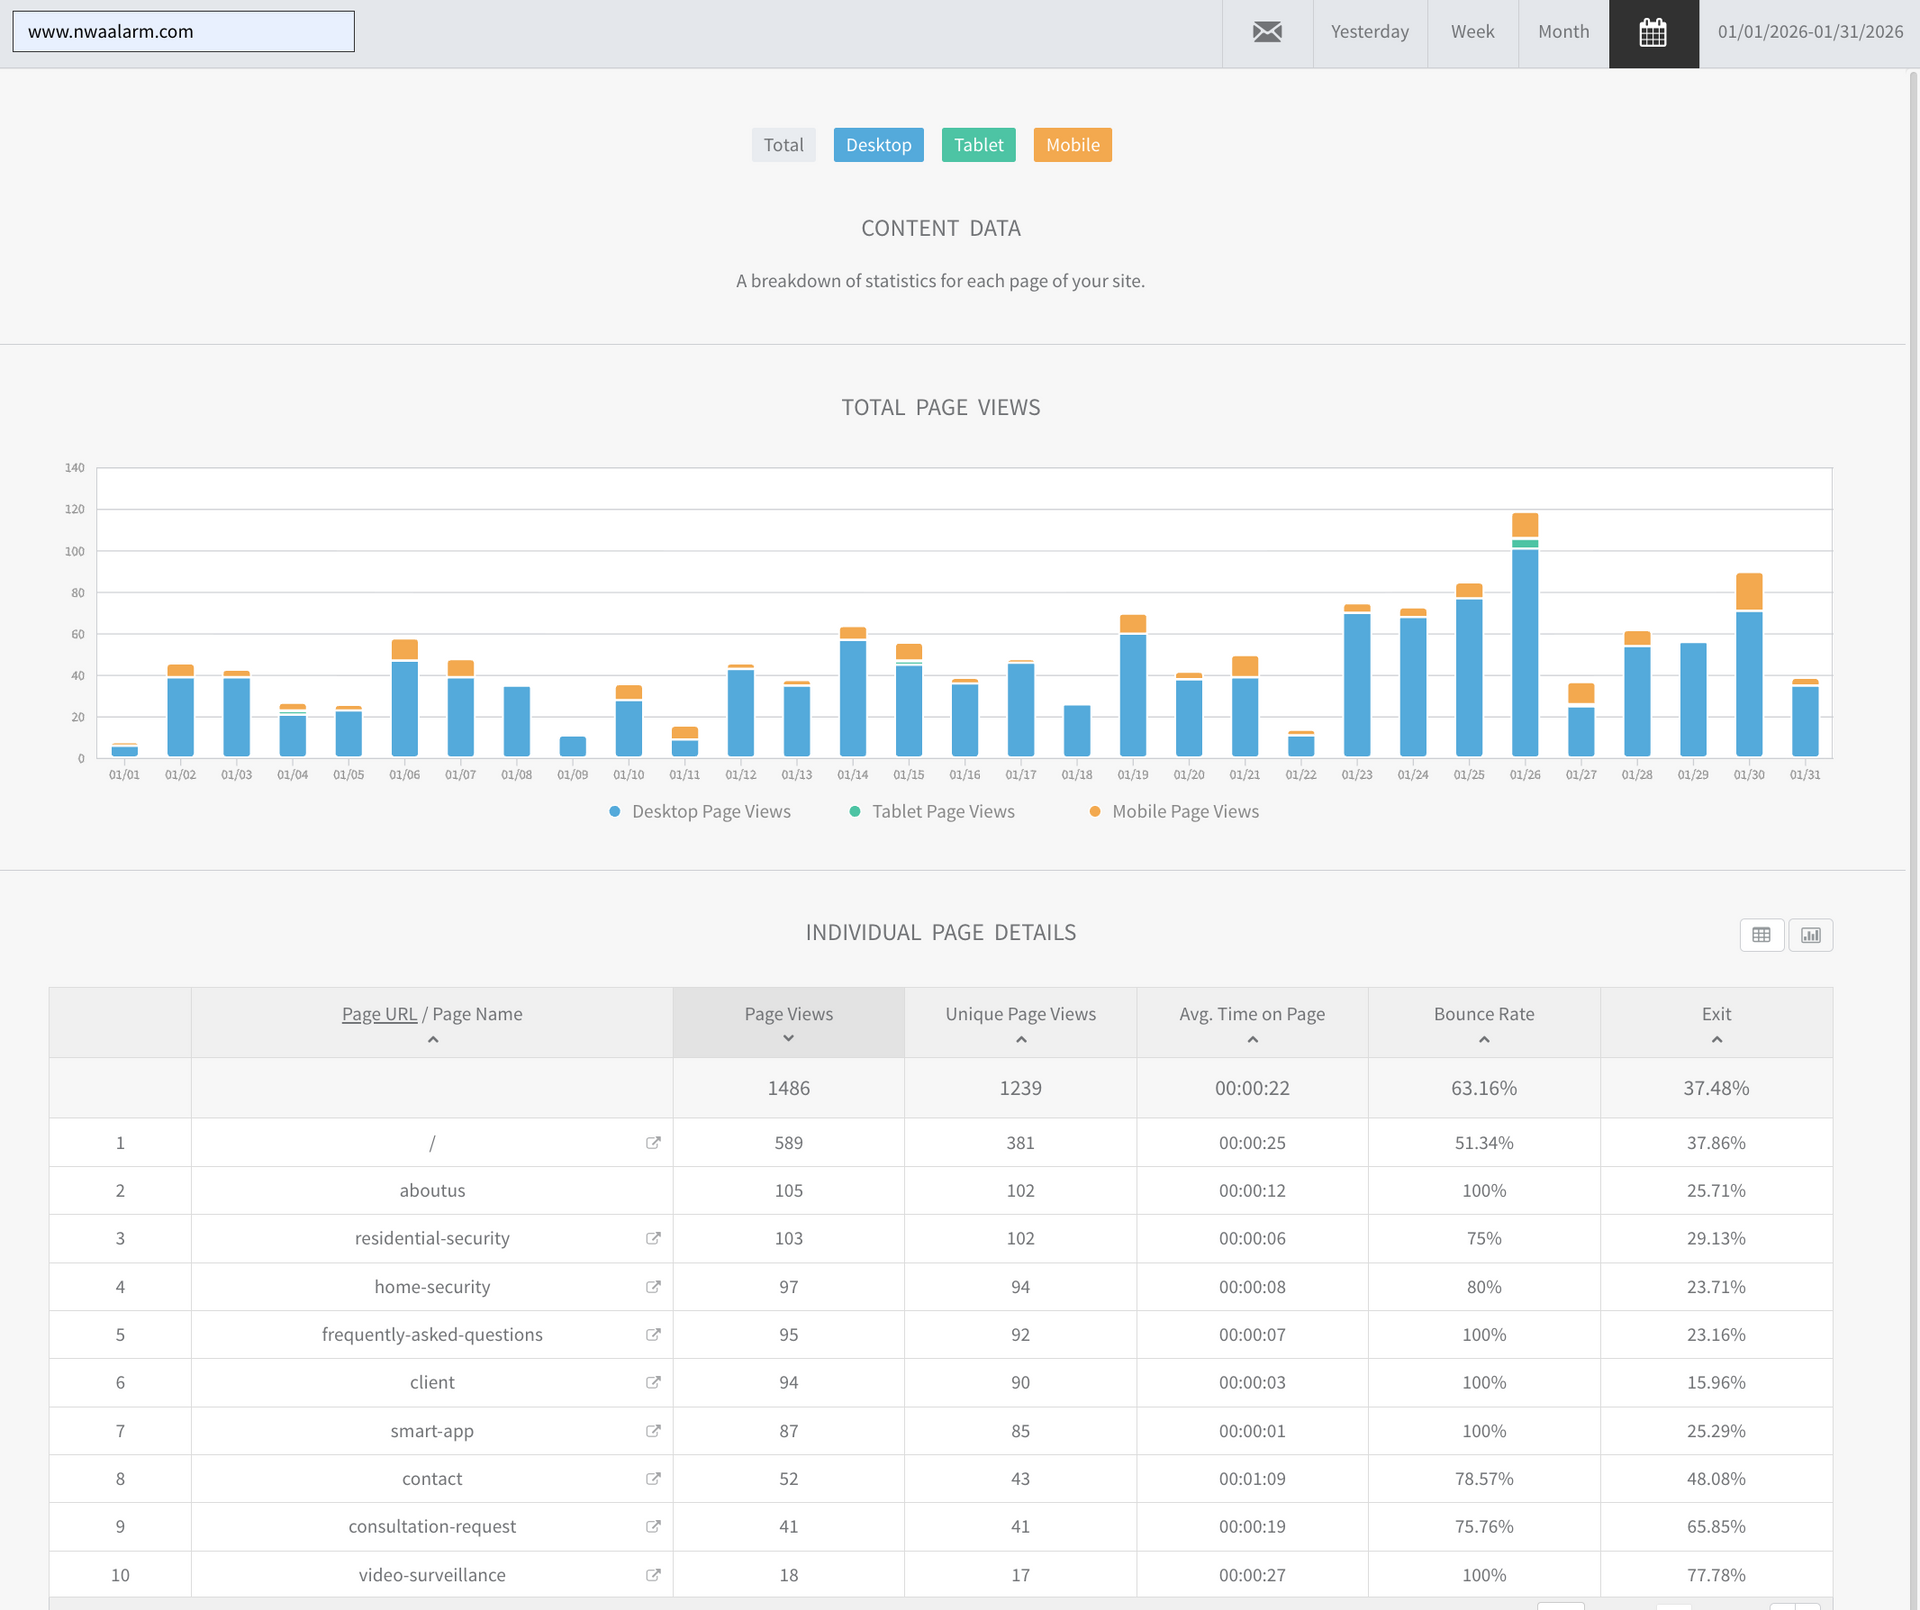This screenshot has height=1610, width=1920.
Task: Click the envelope email report icon
Action: pos(1267,32)
